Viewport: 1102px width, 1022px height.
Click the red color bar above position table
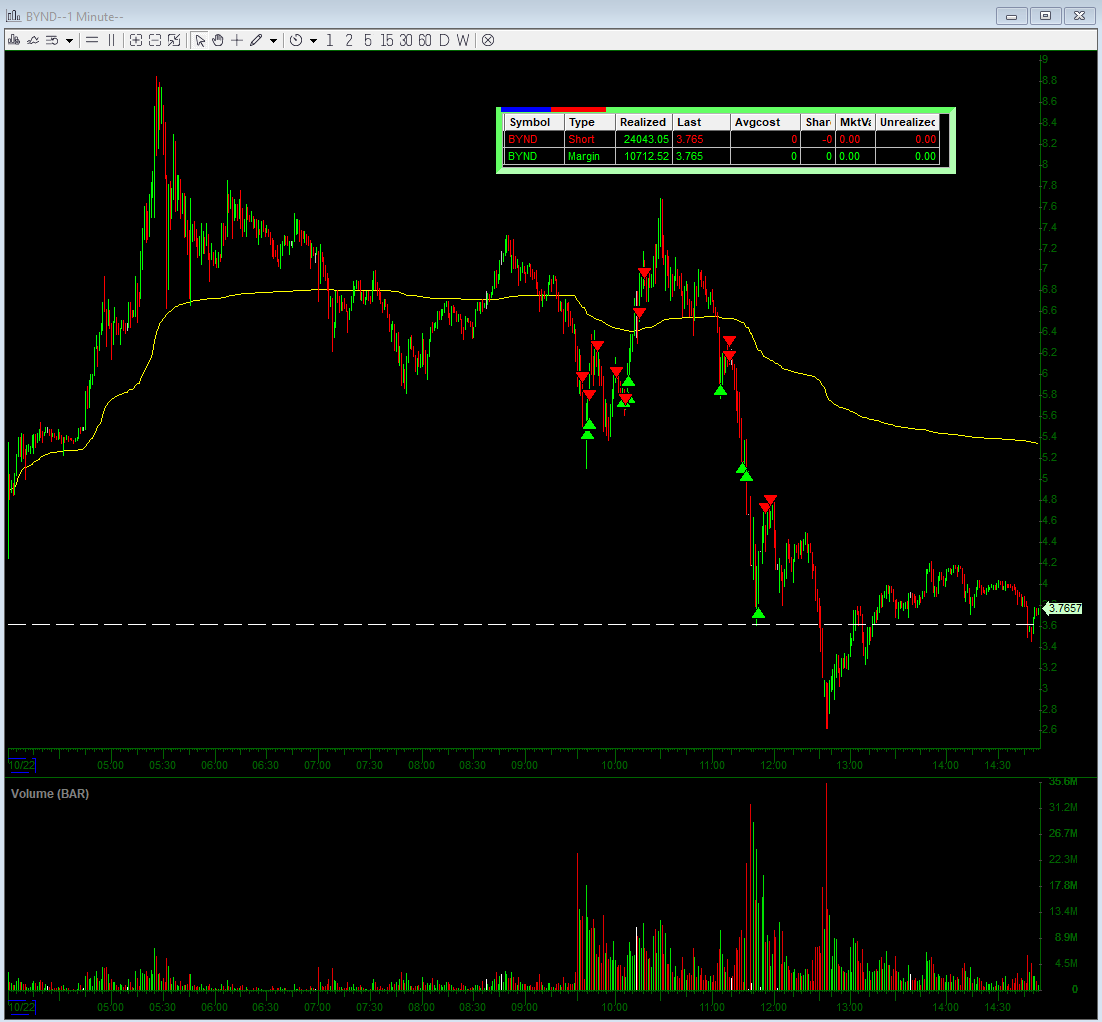point(578,110)
